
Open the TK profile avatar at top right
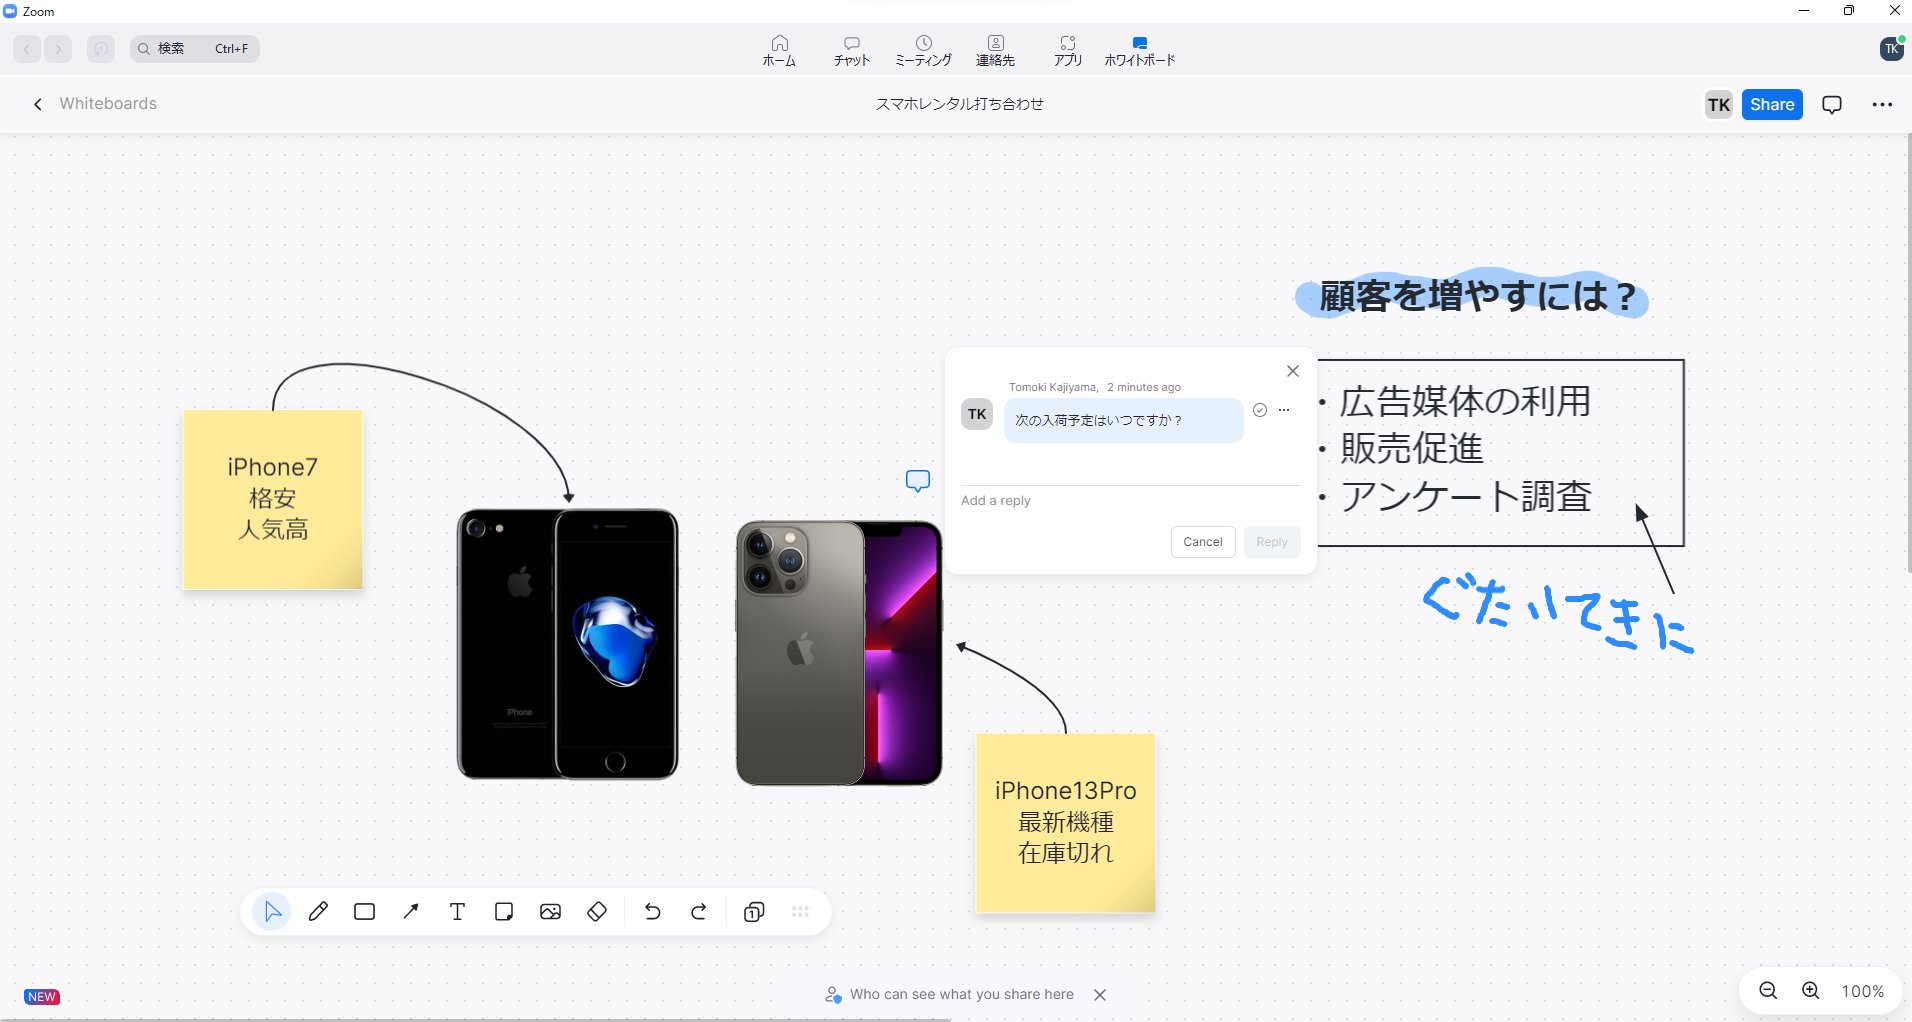click(x=1892, y=49)
